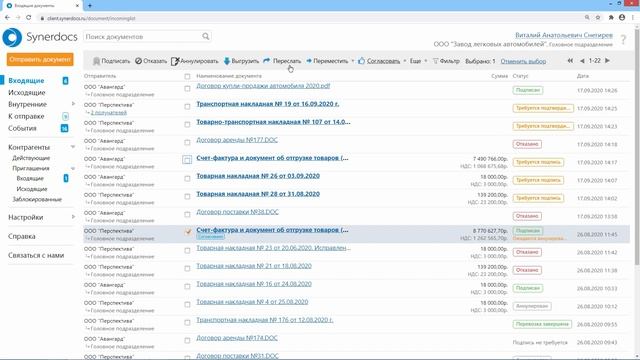Go to first page of list
The height and width of the screenshot is (360, 640).
570,60
